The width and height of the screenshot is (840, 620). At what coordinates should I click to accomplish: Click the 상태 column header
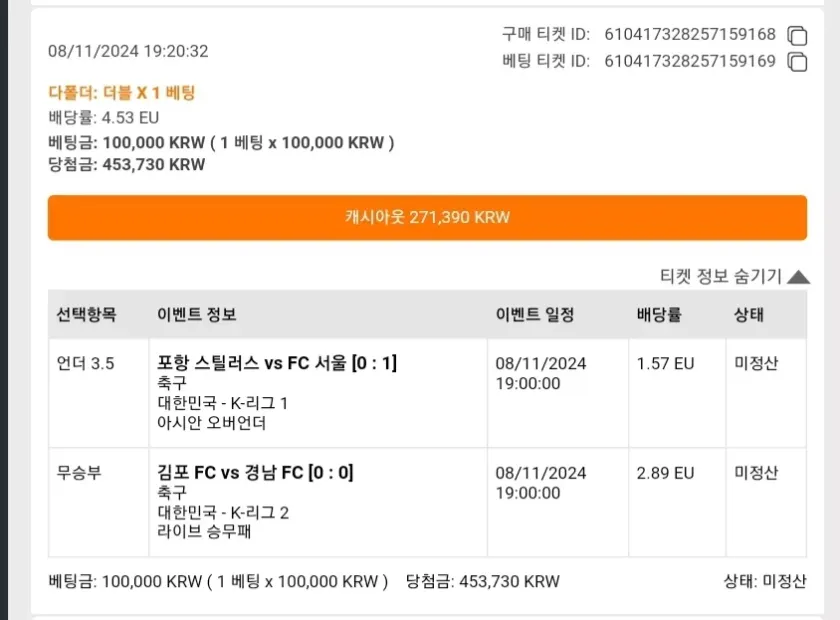click(x=749, y=315)
